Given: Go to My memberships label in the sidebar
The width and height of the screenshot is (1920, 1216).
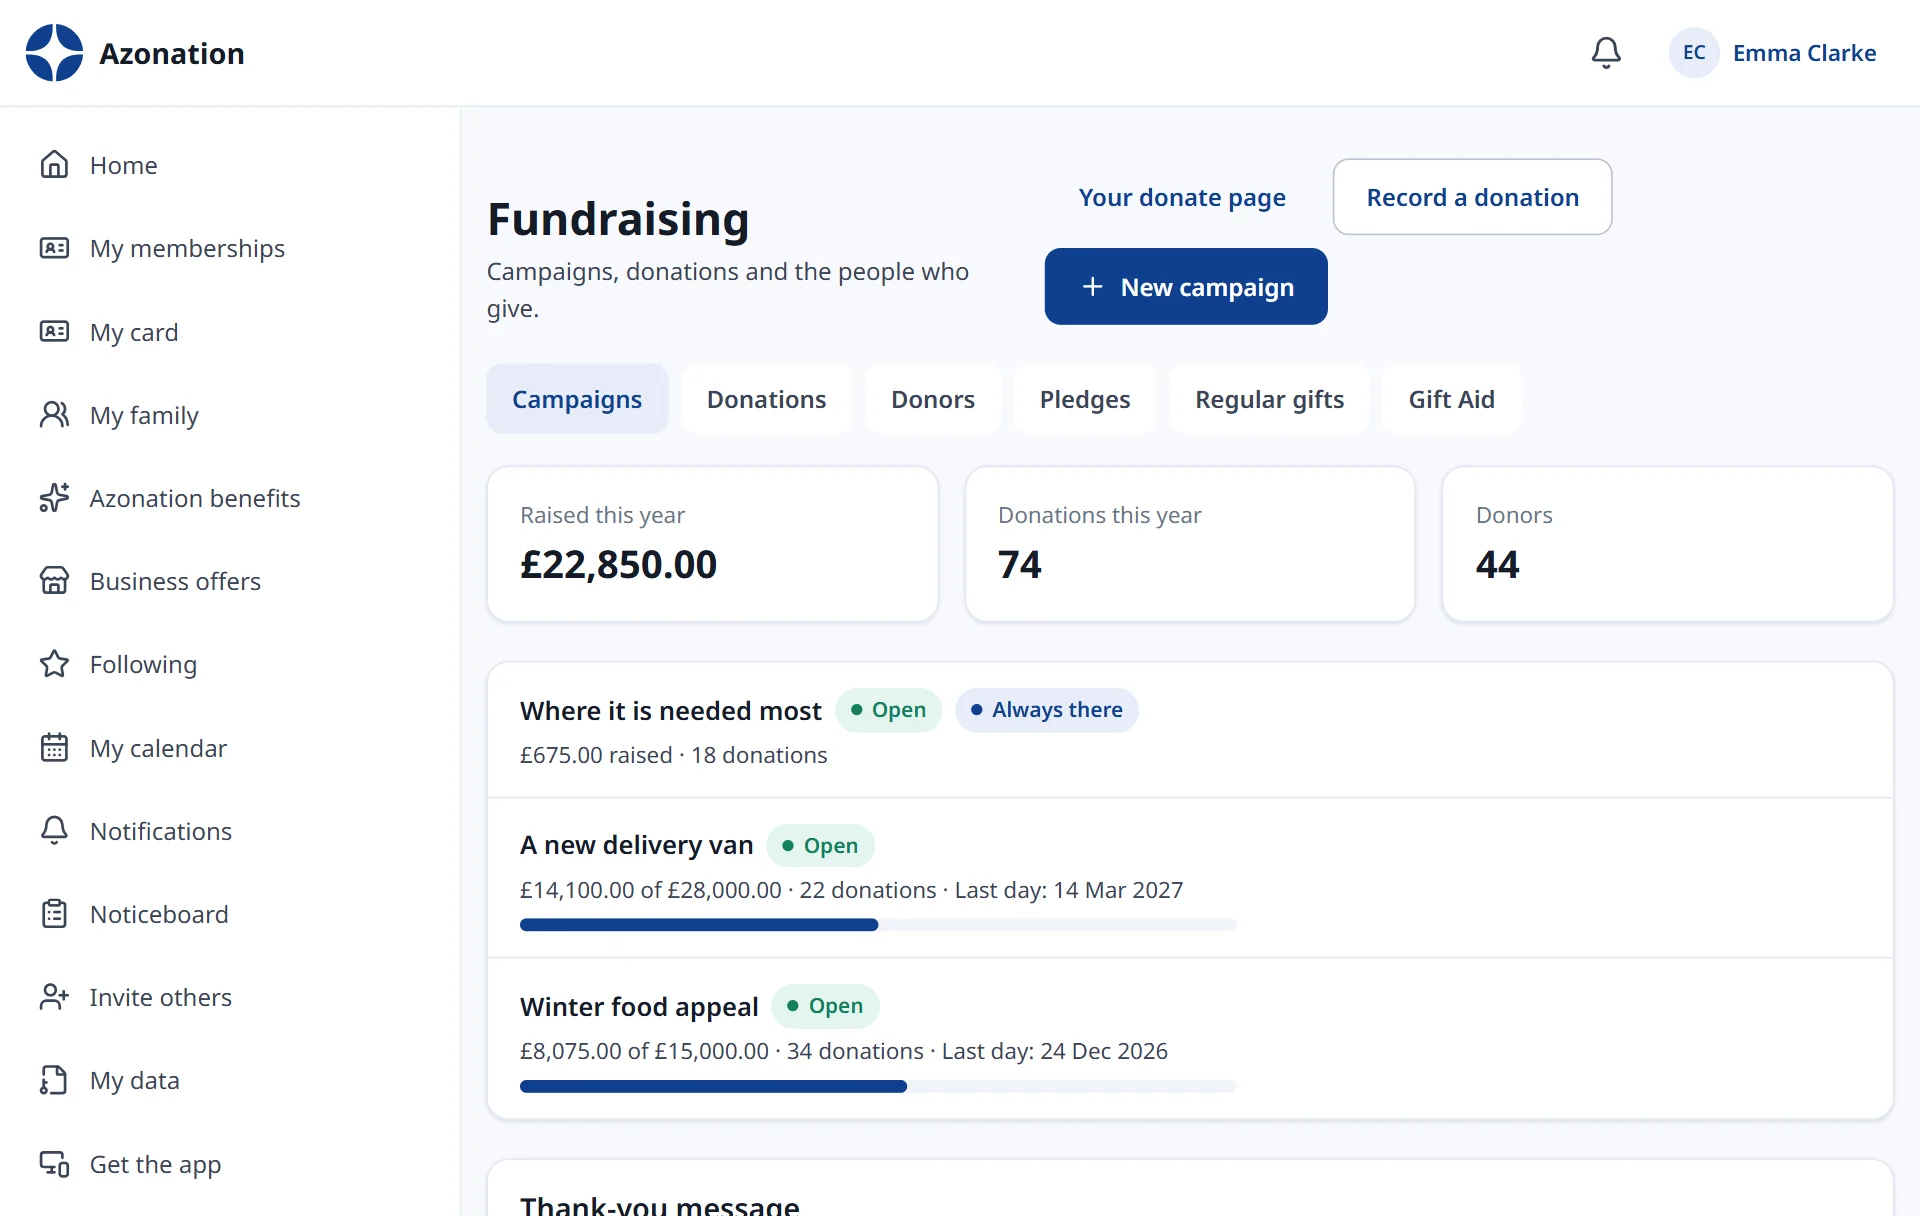Looking at the screenshot, I should tap(187, 248).
